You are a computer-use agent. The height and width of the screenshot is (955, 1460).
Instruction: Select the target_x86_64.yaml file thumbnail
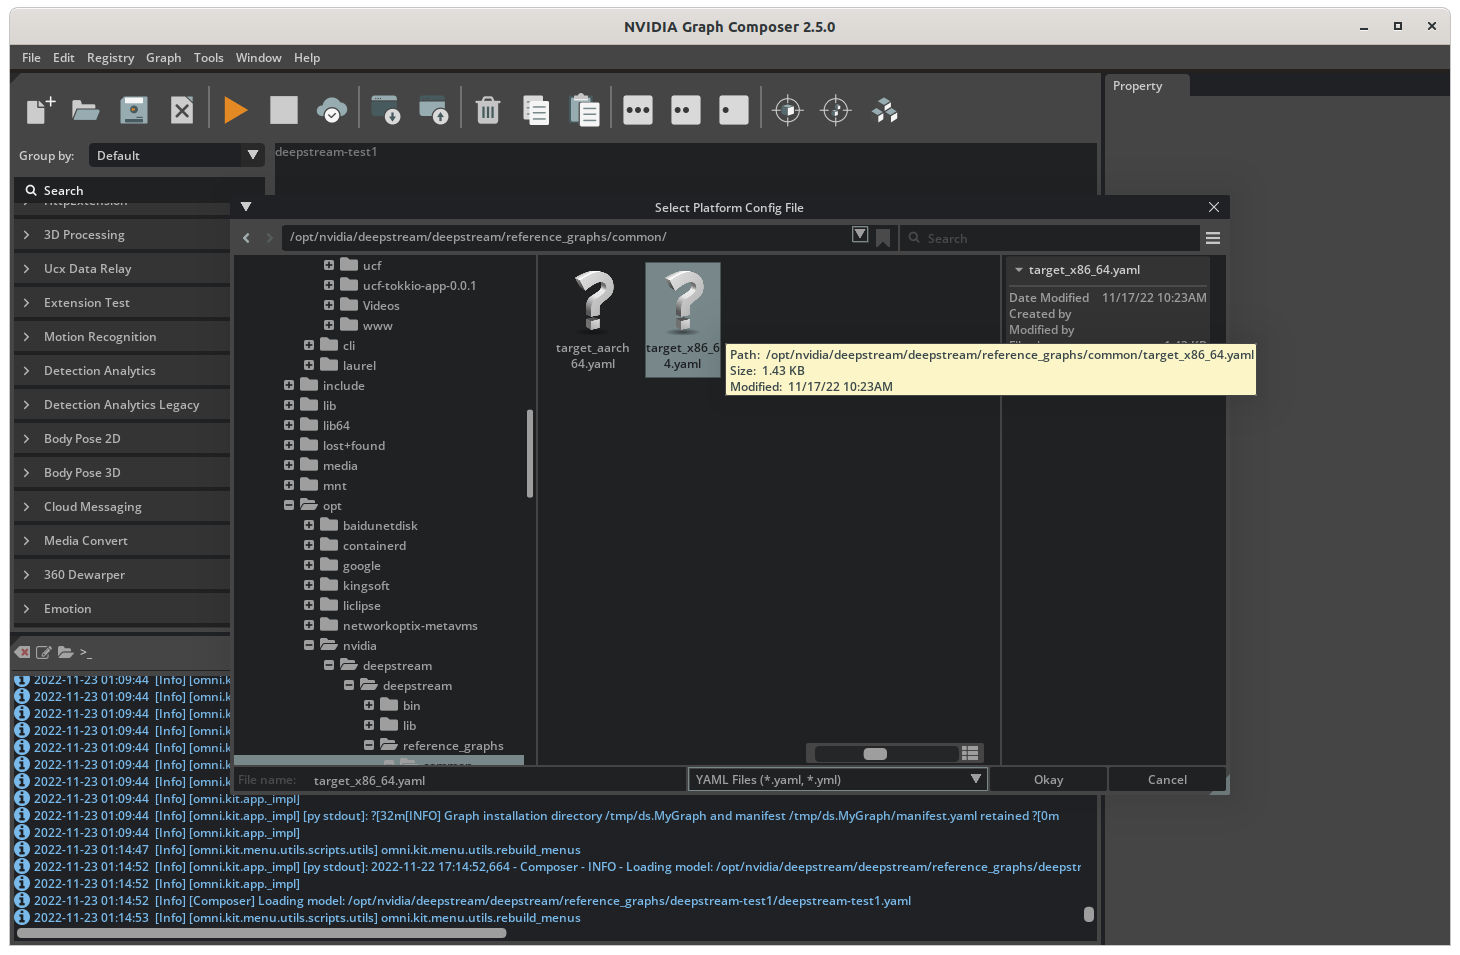tap(683, 320)
